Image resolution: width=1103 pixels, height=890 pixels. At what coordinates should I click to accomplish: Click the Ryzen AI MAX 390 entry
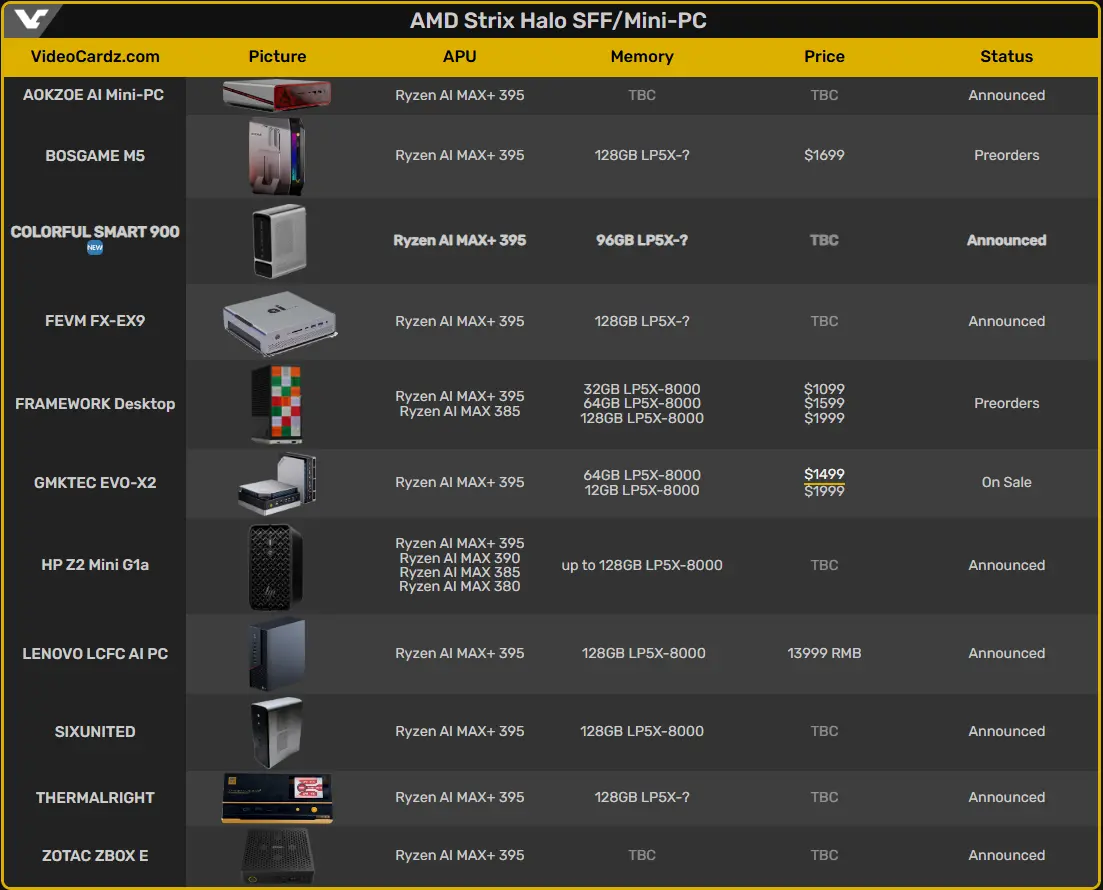pos(459,558)
